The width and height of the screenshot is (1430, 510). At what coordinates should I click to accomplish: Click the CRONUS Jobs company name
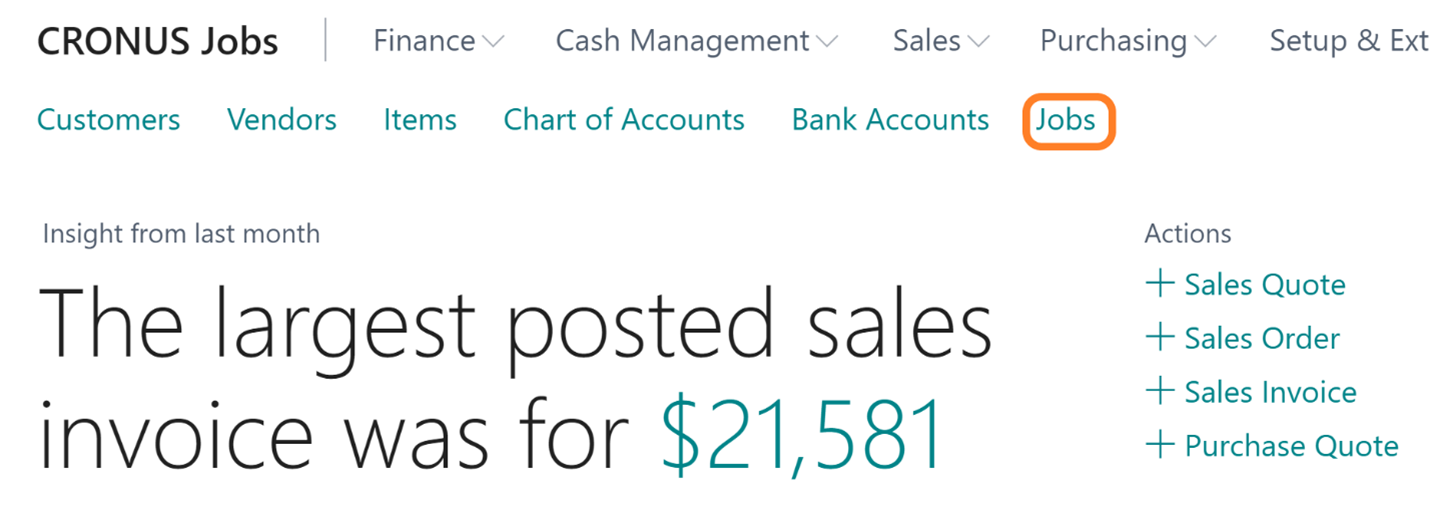click(x=158, y=42)
